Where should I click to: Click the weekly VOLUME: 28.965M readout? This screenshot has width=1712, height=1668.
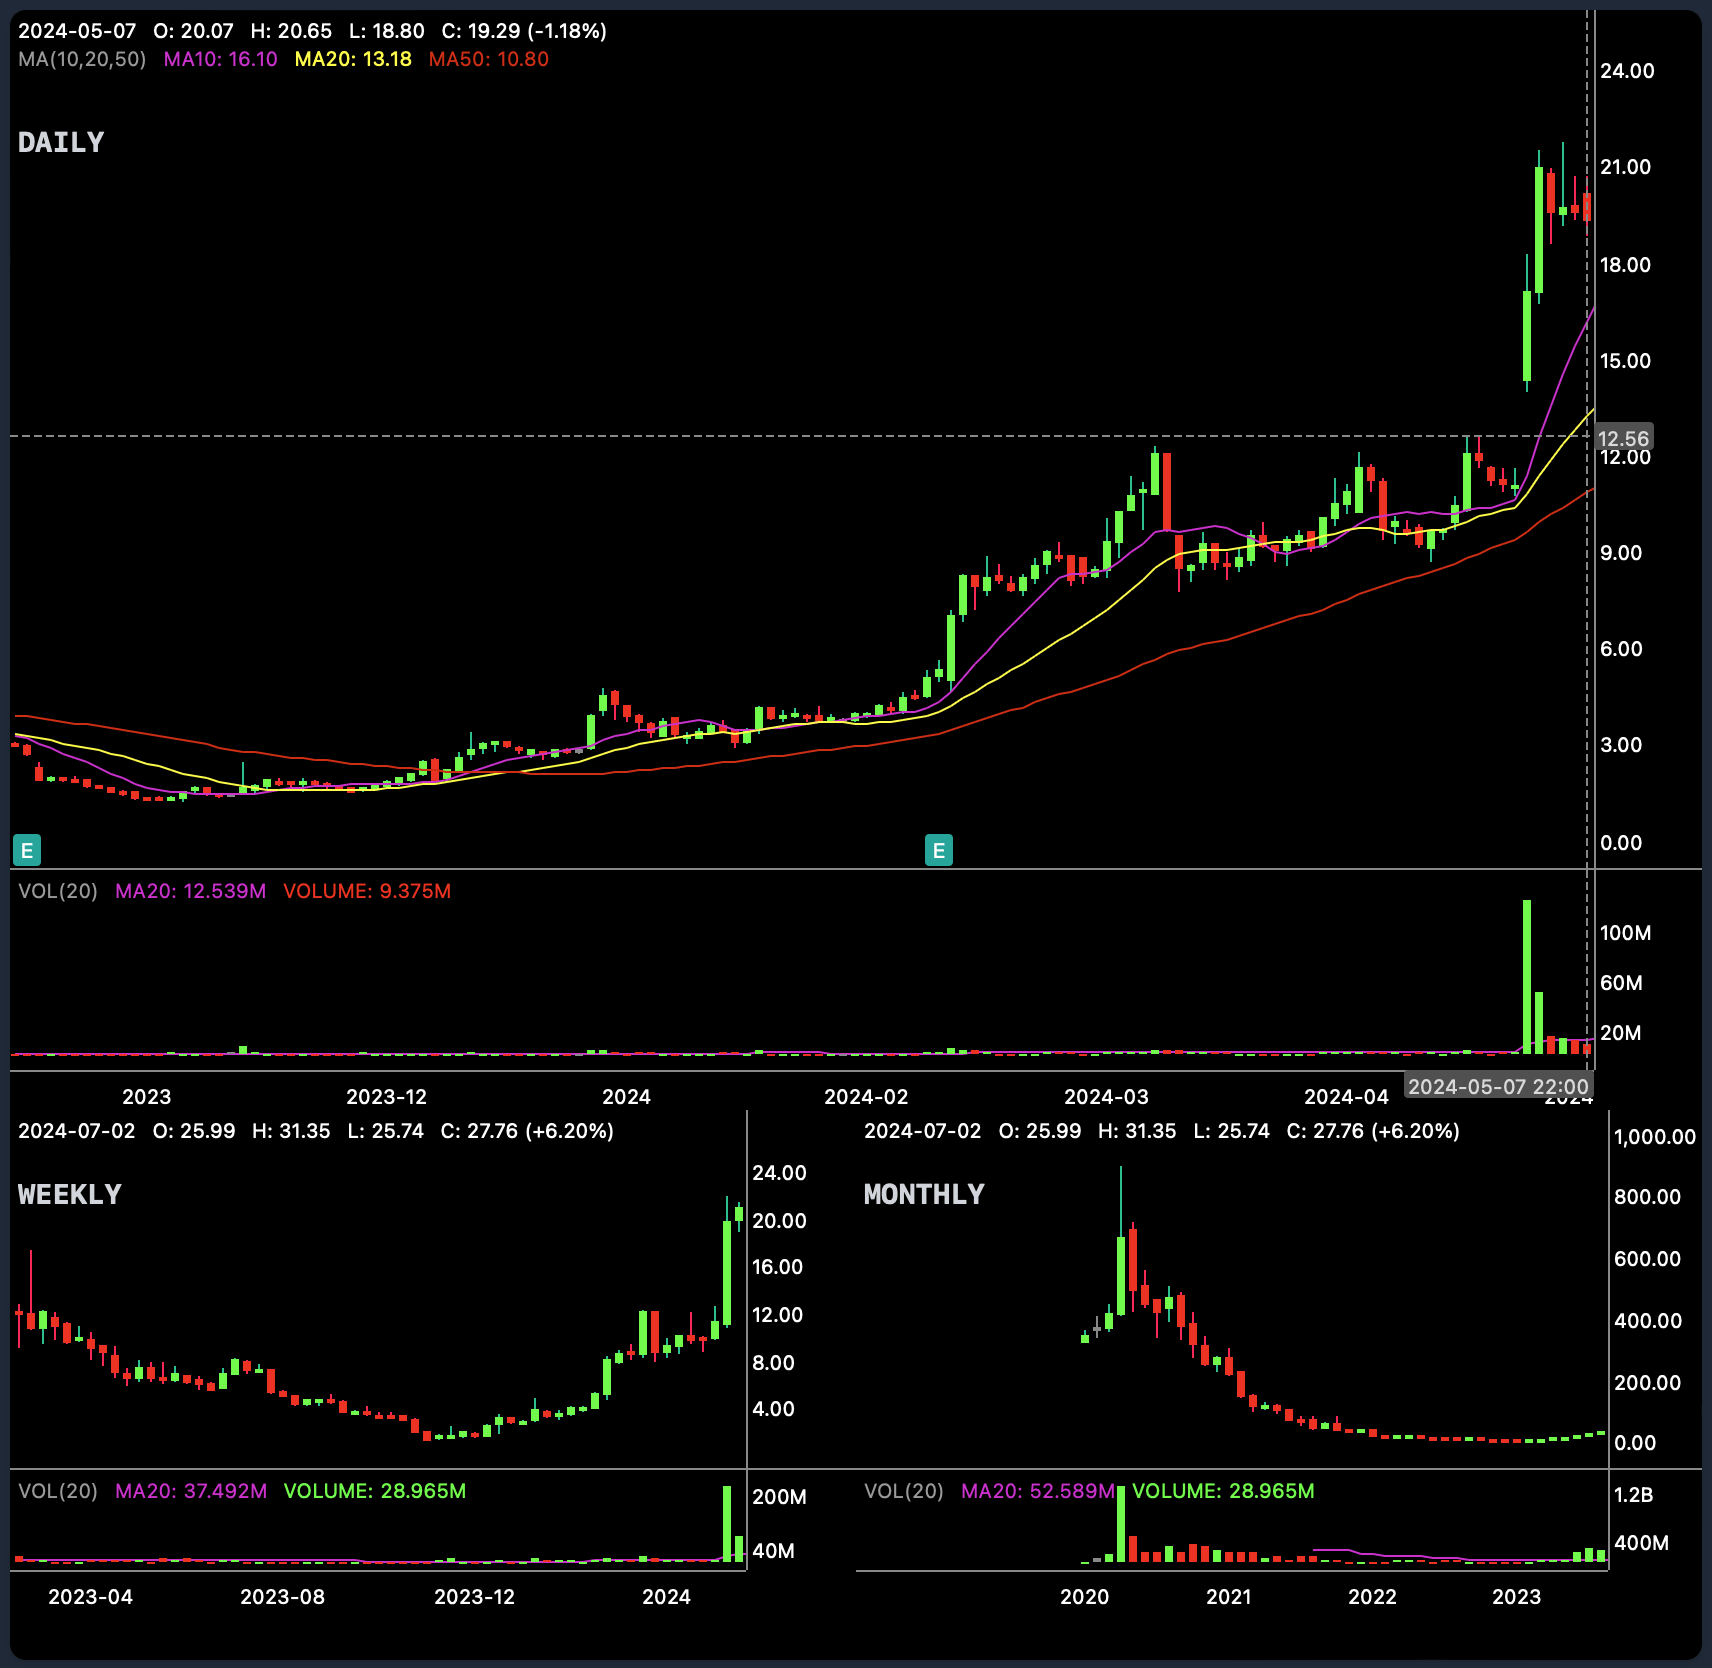click(375, 1491)
